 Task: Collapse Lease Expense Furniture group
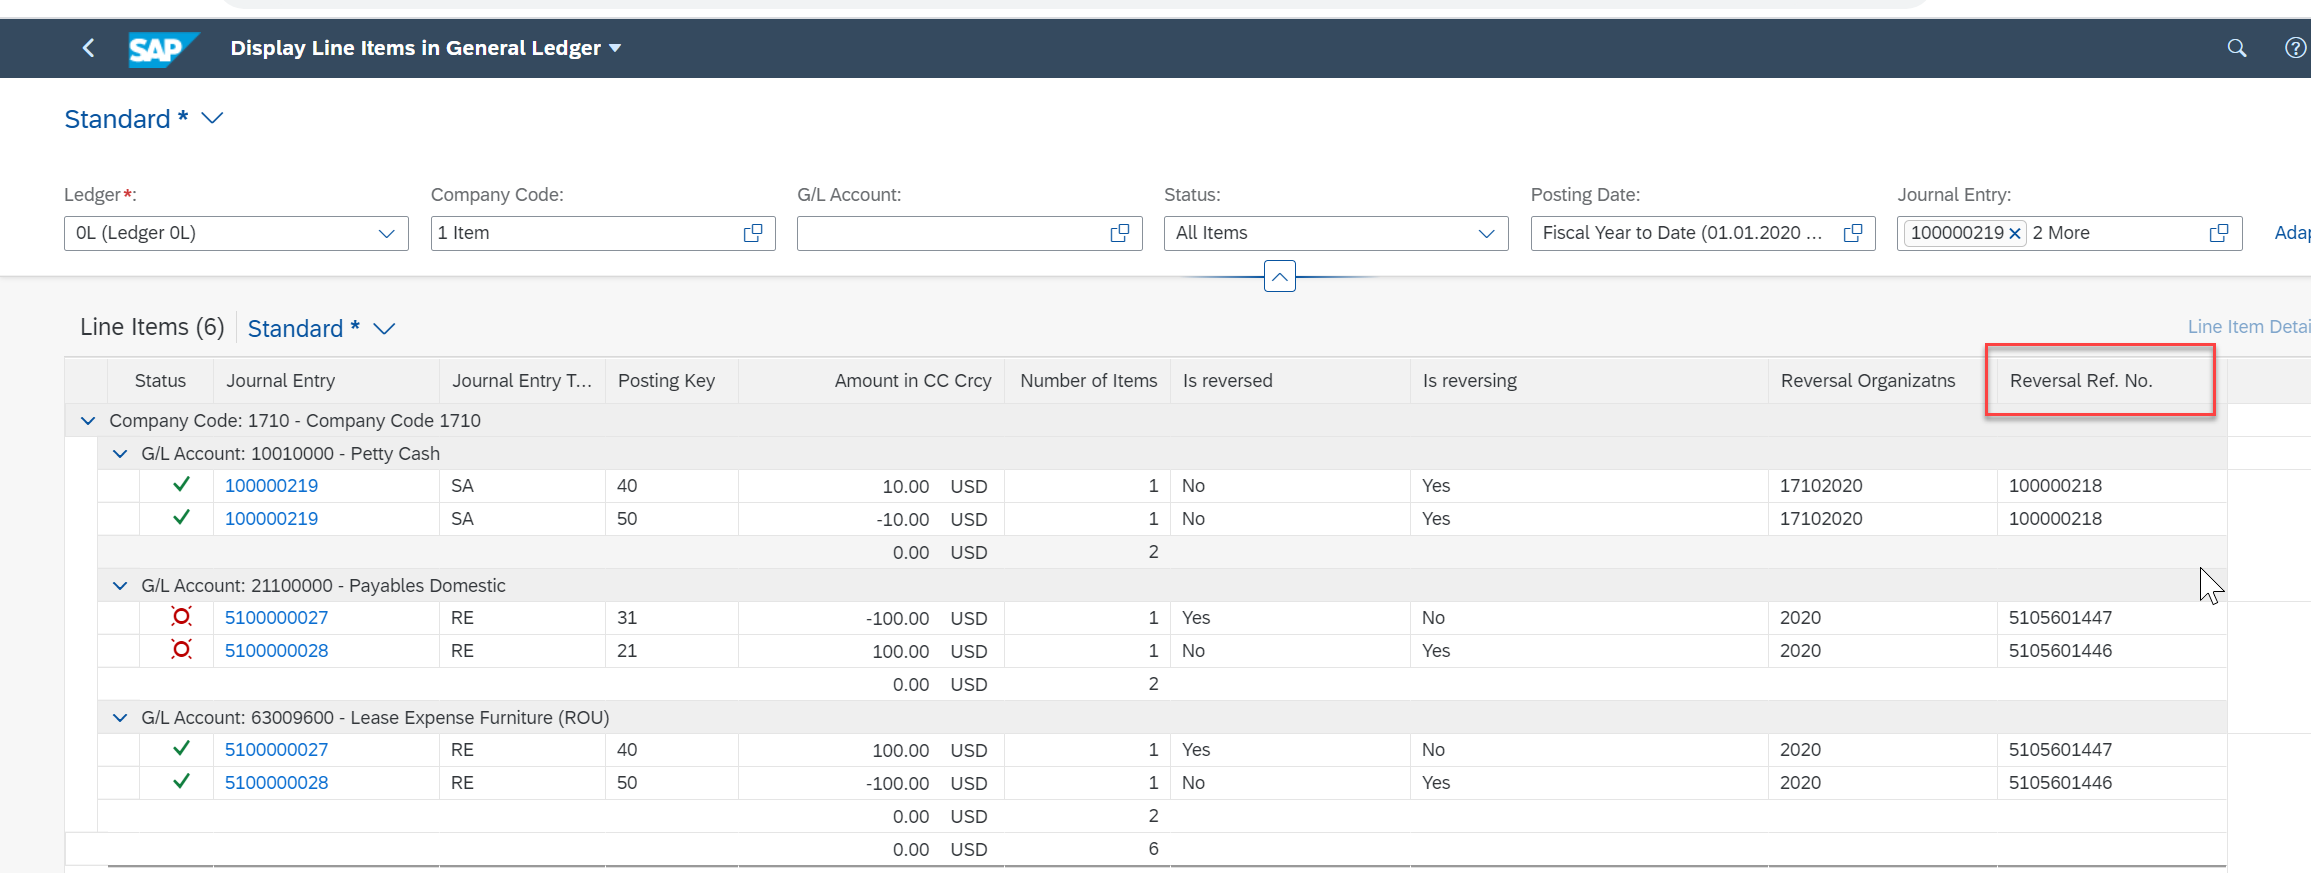pos(120,718)
